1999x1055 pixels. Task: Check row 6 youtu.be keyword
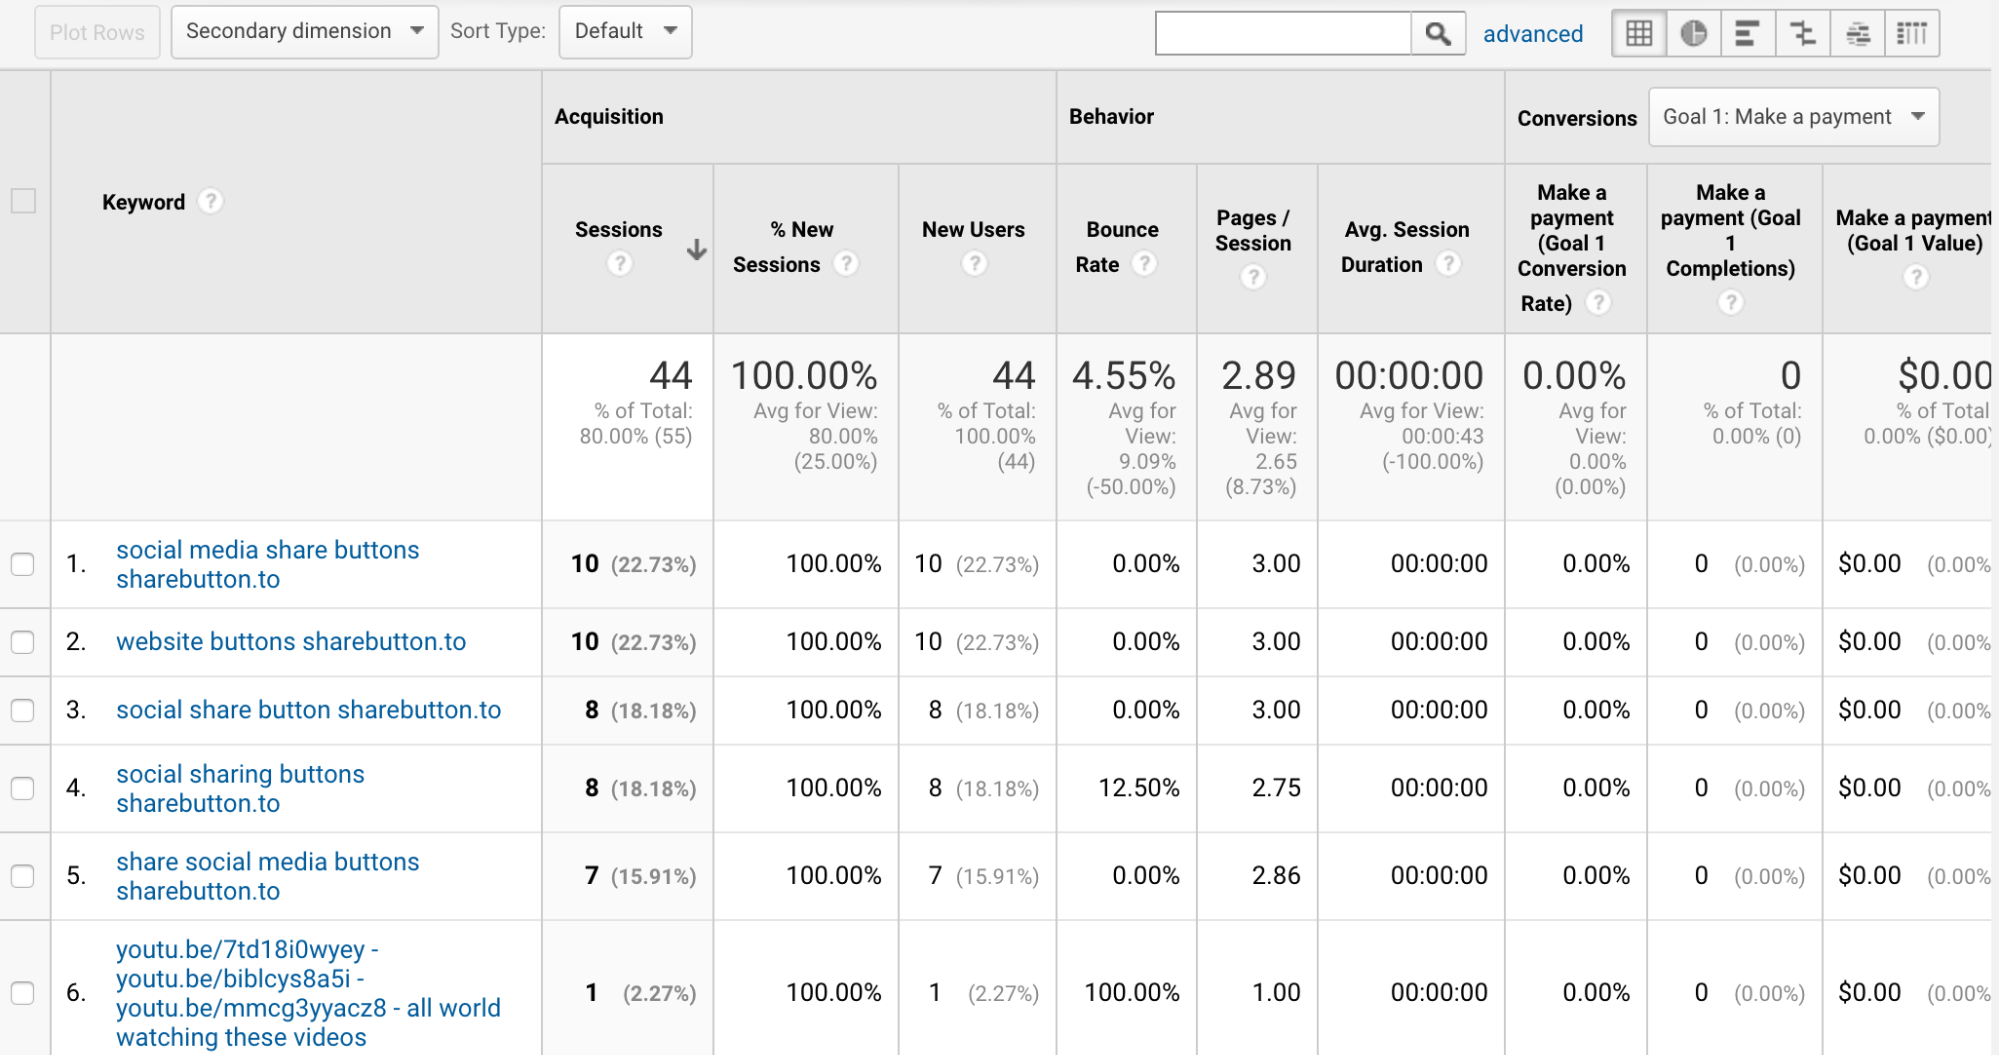tap(23, 993)
